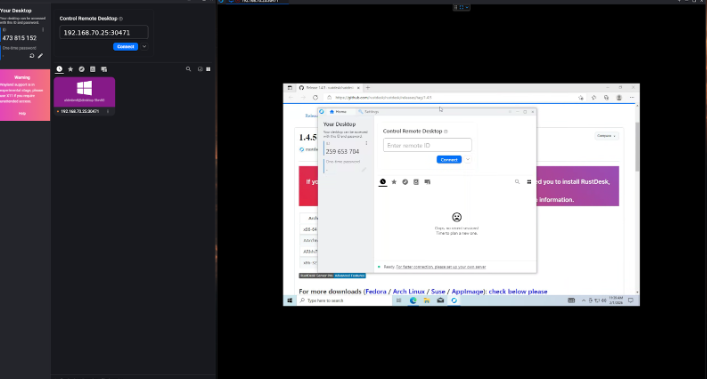Click 'check below please' link
Image resolution: width=707 pixels, height=379 pixels.
coord(518,292)
